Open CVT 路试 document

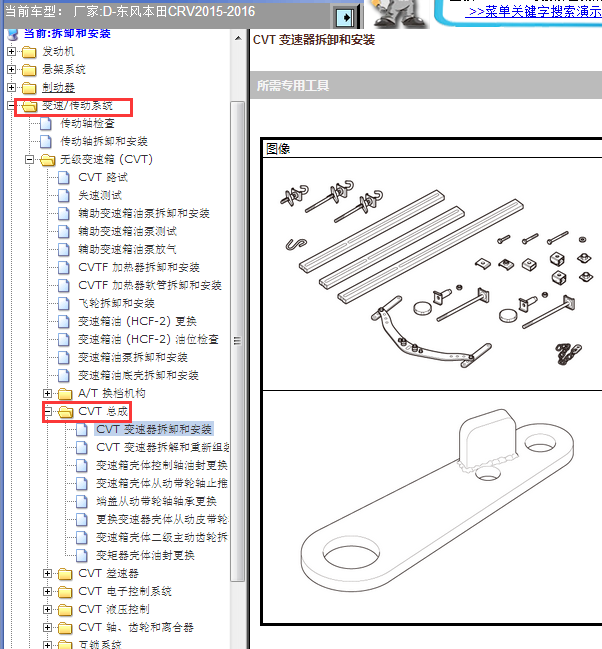pyautogui.click(x=103, y=178)
